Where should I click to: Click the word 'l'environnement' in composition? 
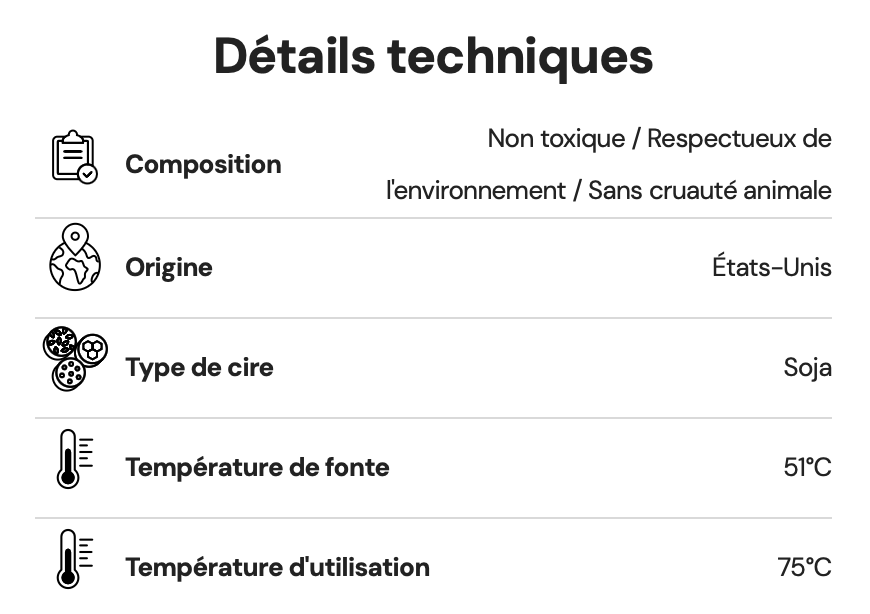coord(476,190)
